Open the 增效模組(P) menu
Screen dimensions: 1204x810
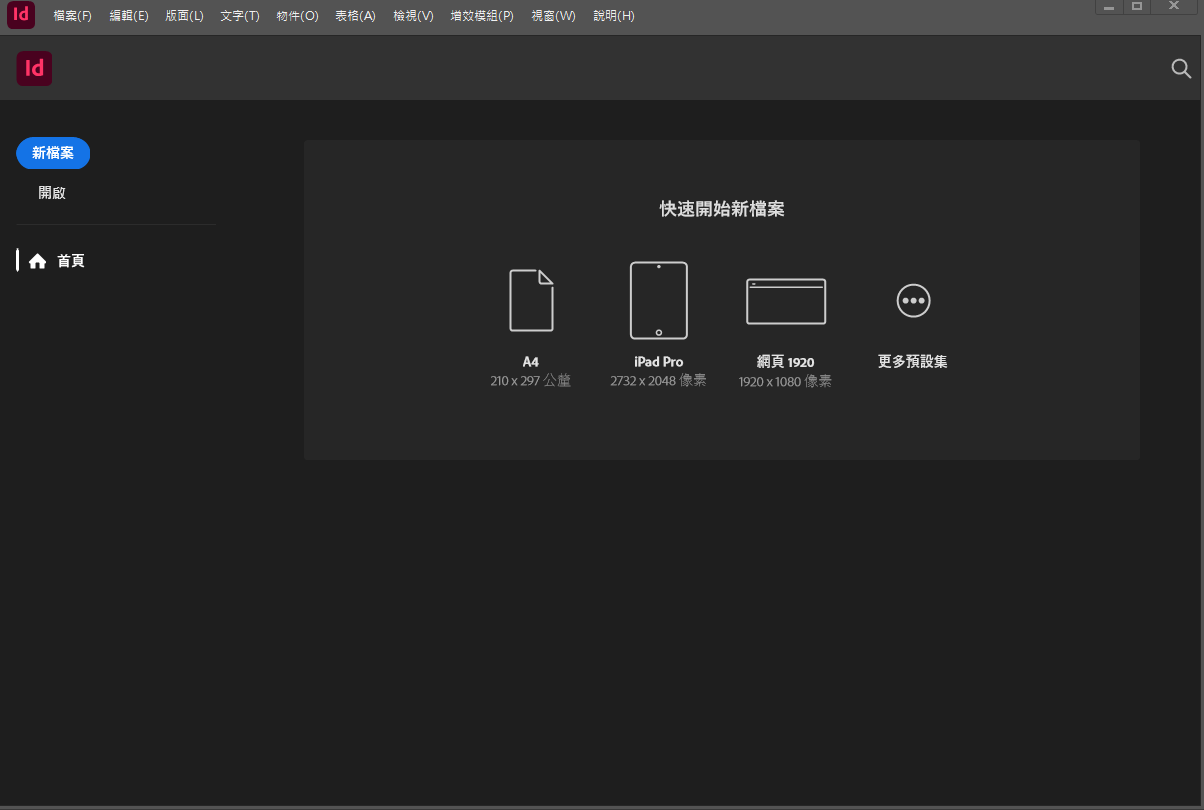coord(482,16)
